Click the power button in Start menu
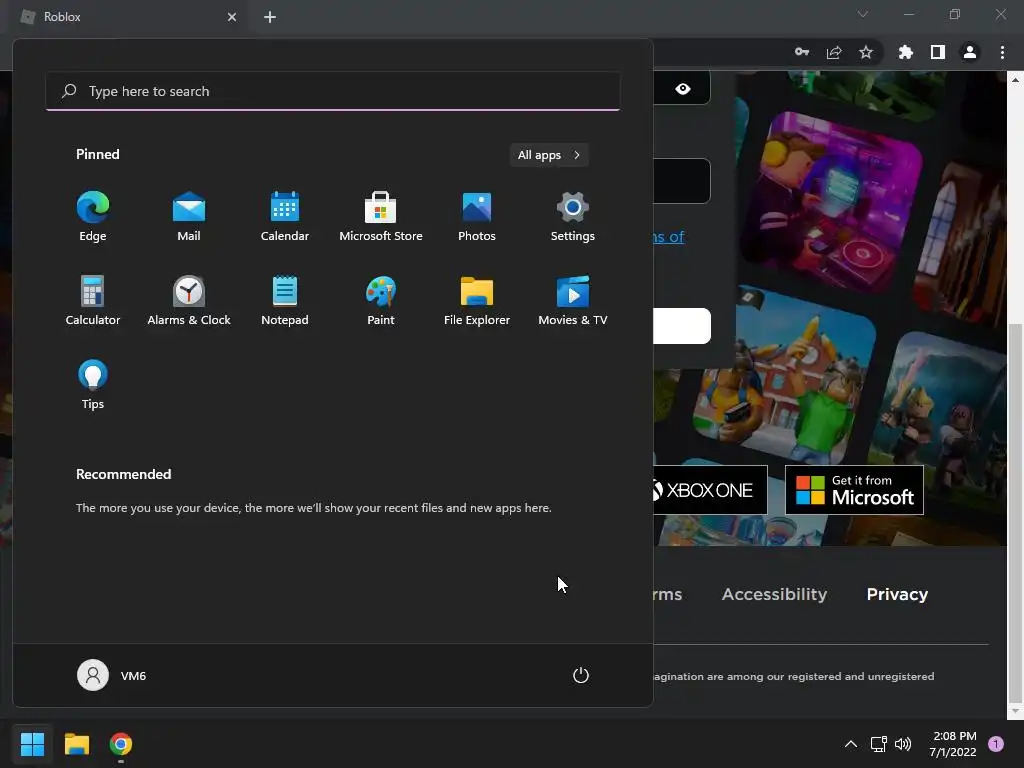Viewport: 1024px width, 768px height. click(581, 675)
